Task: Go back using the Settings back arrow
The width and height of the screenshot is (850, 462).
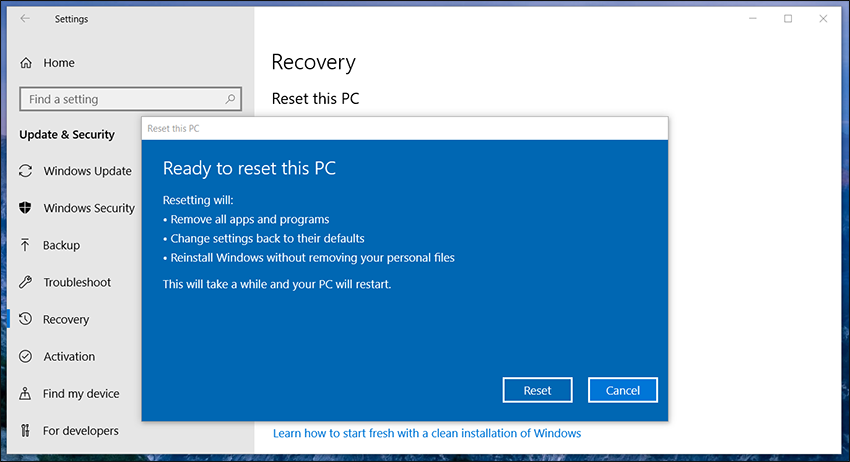Action: 25,18
